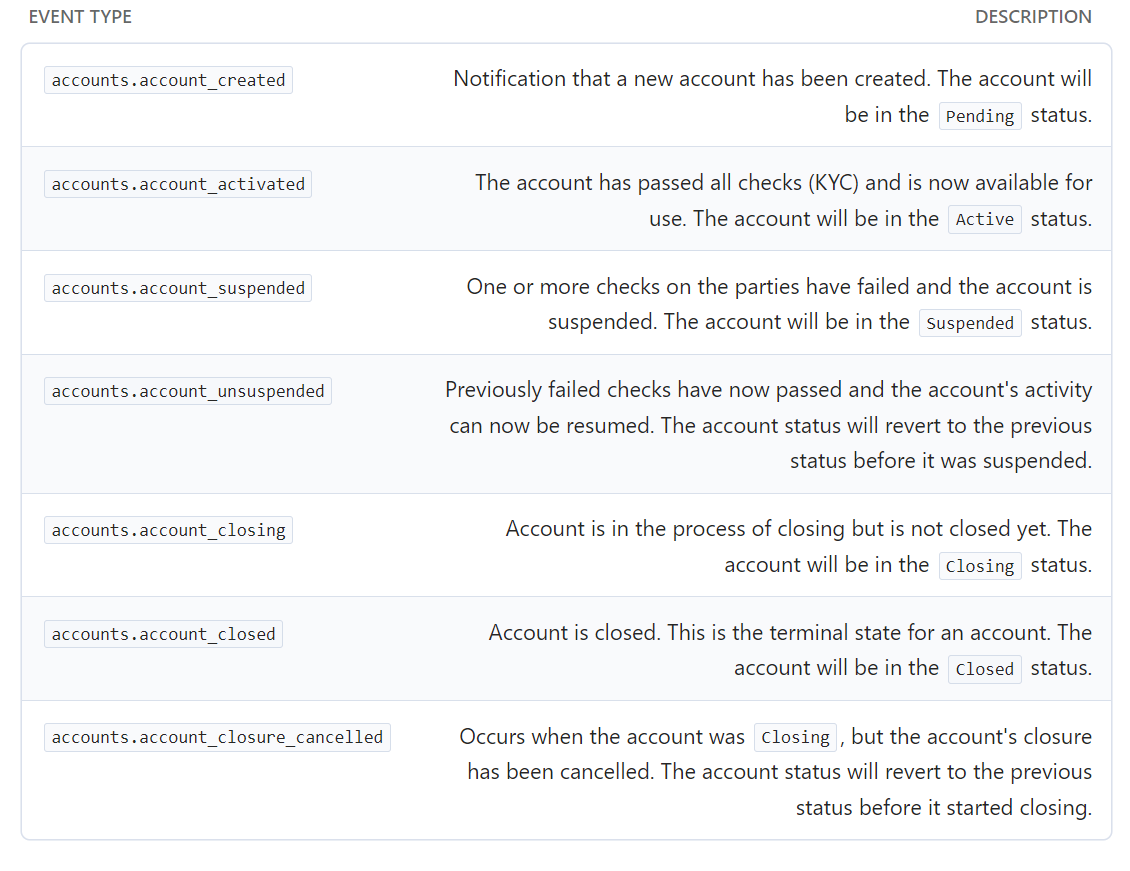This screenshot has height=871, width=1130.
Task: Click the accounts.account_suspended event code
Action: point(178,288)
